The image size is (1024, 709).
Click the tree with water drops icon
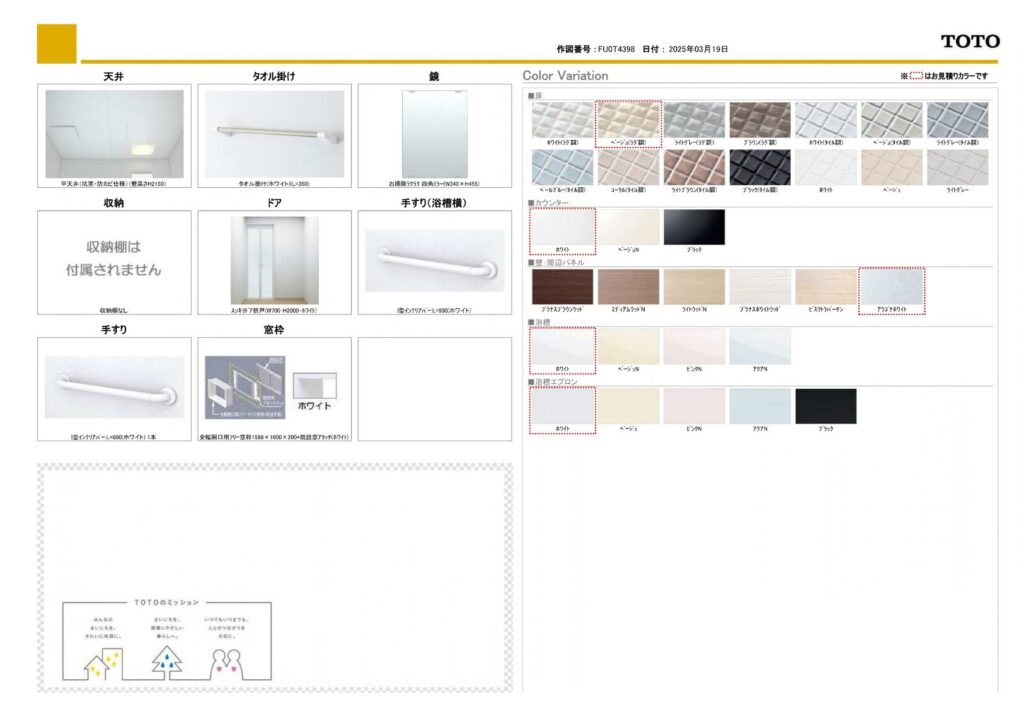[166, 662]
